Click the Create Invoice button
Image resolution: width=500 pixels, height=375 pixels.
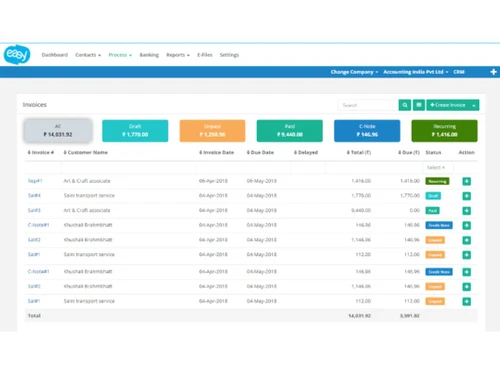click(448, 105)
